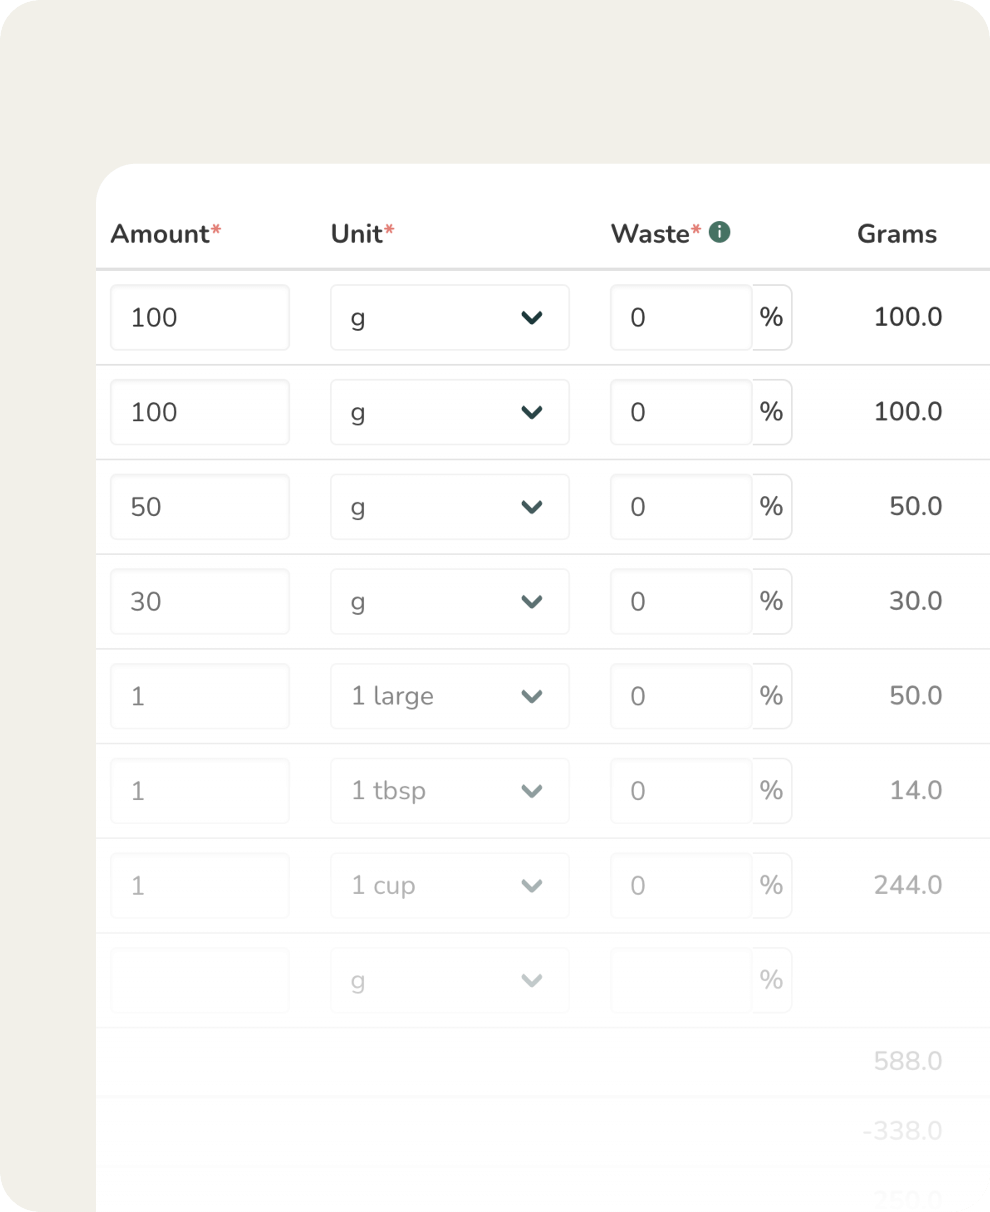Image resolution: width=990 pixels, height=1212 pixels.
Task: Open the unit dropdown for the 50 amount row
Action: (x=450, y=507)
